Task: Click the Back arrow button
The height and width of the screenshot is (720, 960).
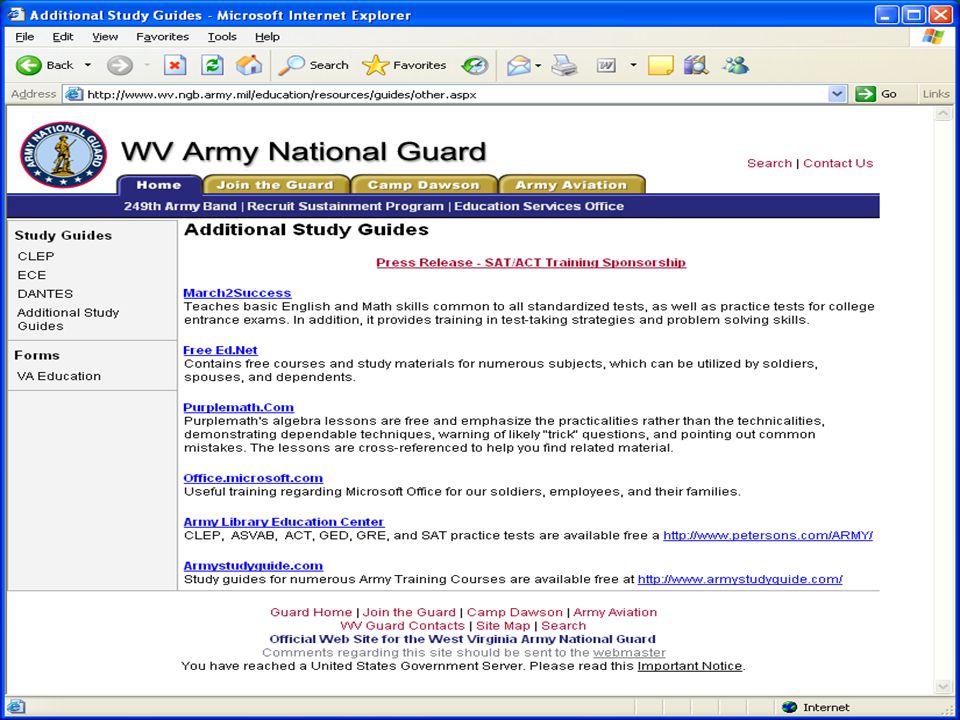Action: click(29, 65)
